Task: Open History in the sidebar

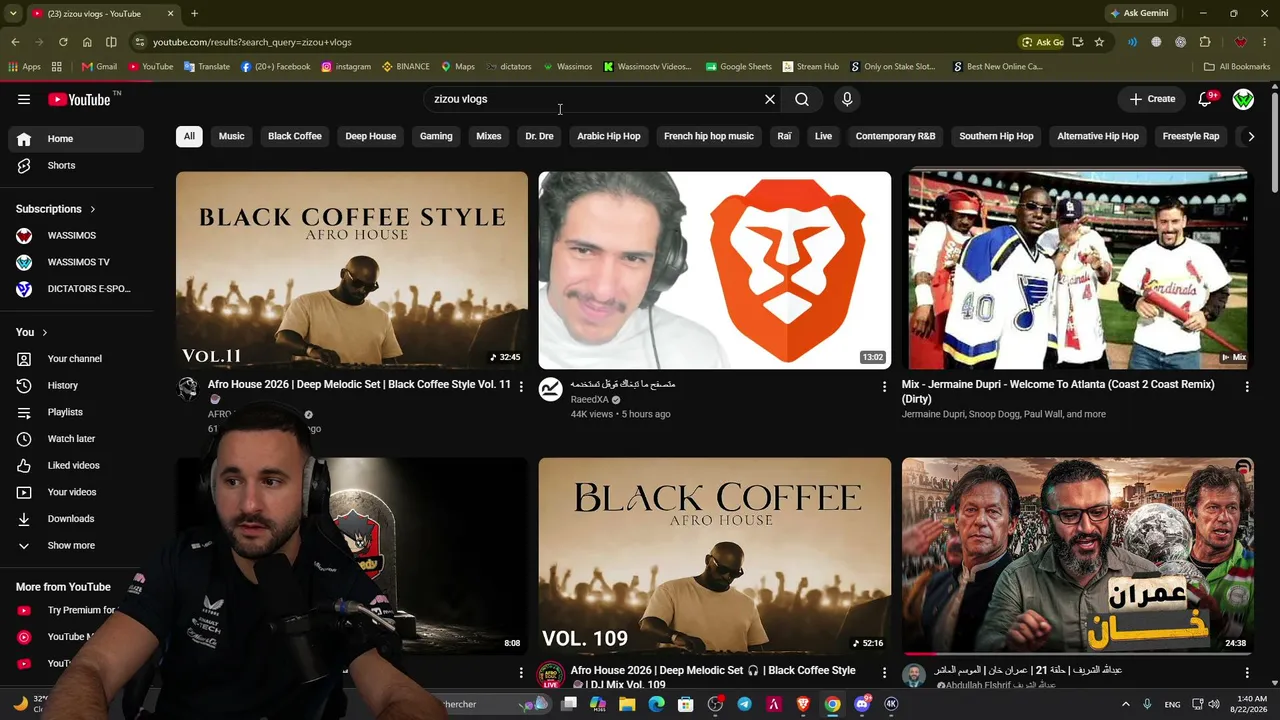Action: (76, 385)
